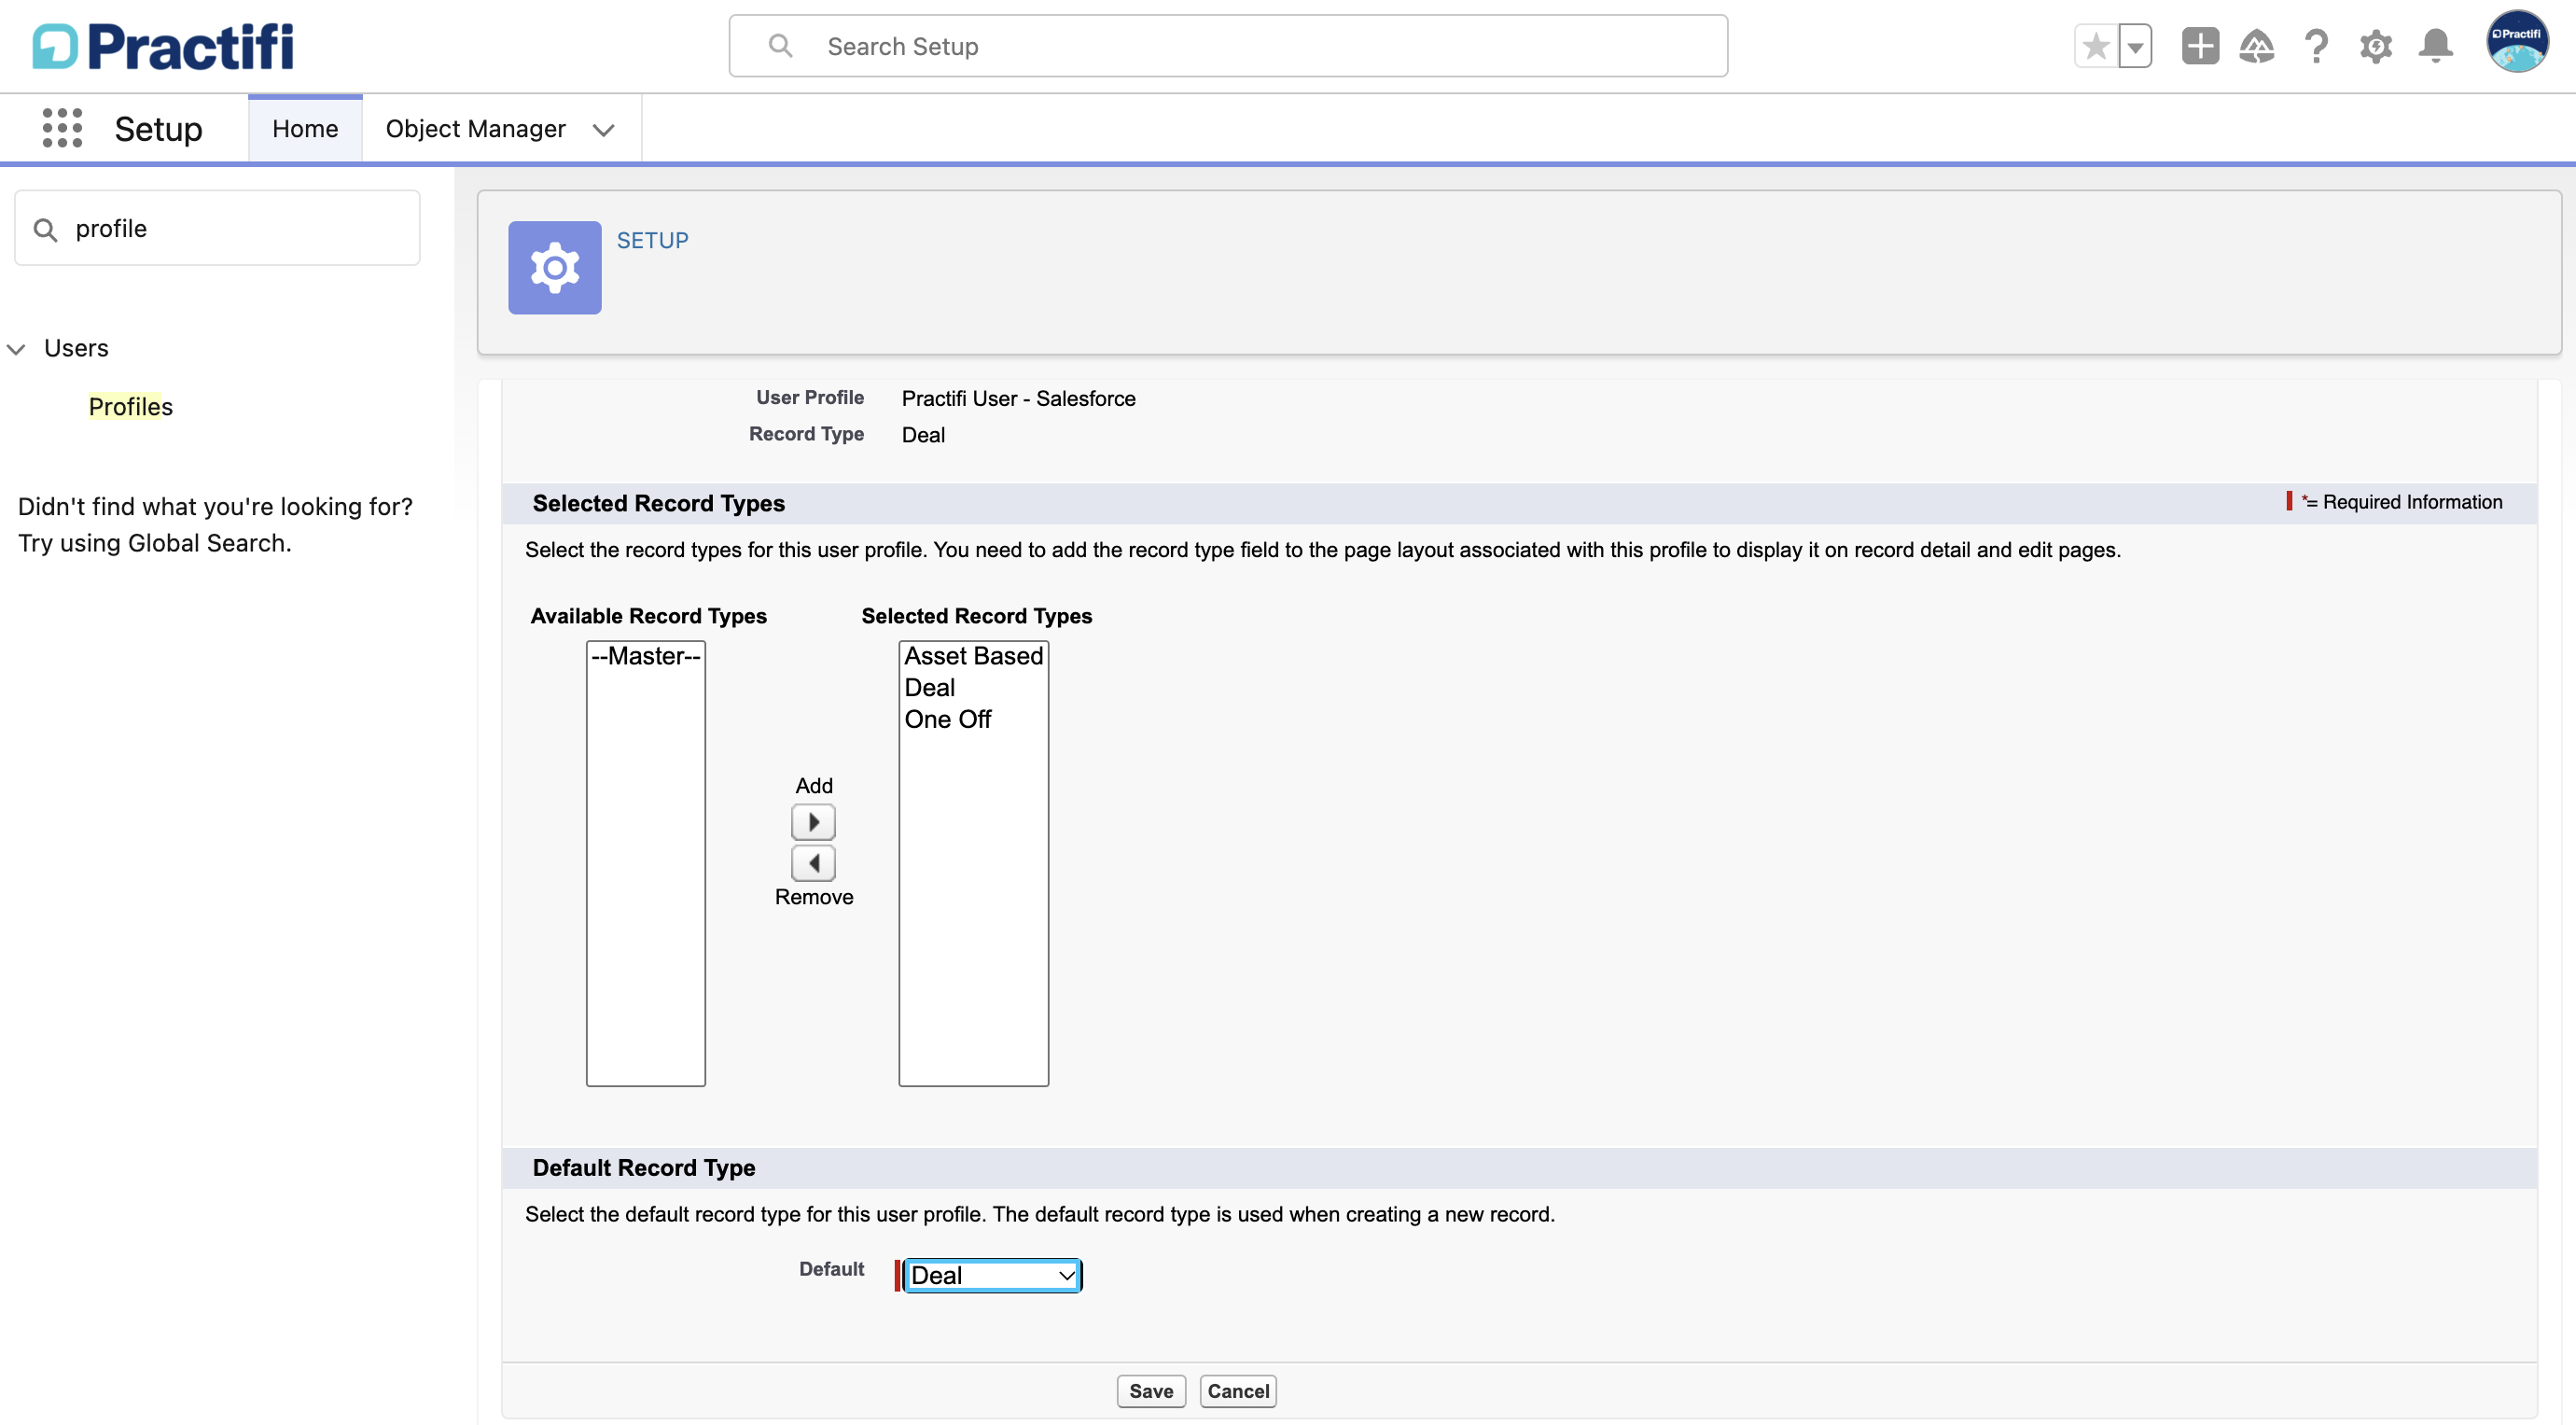Click the Practifi logo
This screenshot has width=2576, height=1425.
click(163, 46)
